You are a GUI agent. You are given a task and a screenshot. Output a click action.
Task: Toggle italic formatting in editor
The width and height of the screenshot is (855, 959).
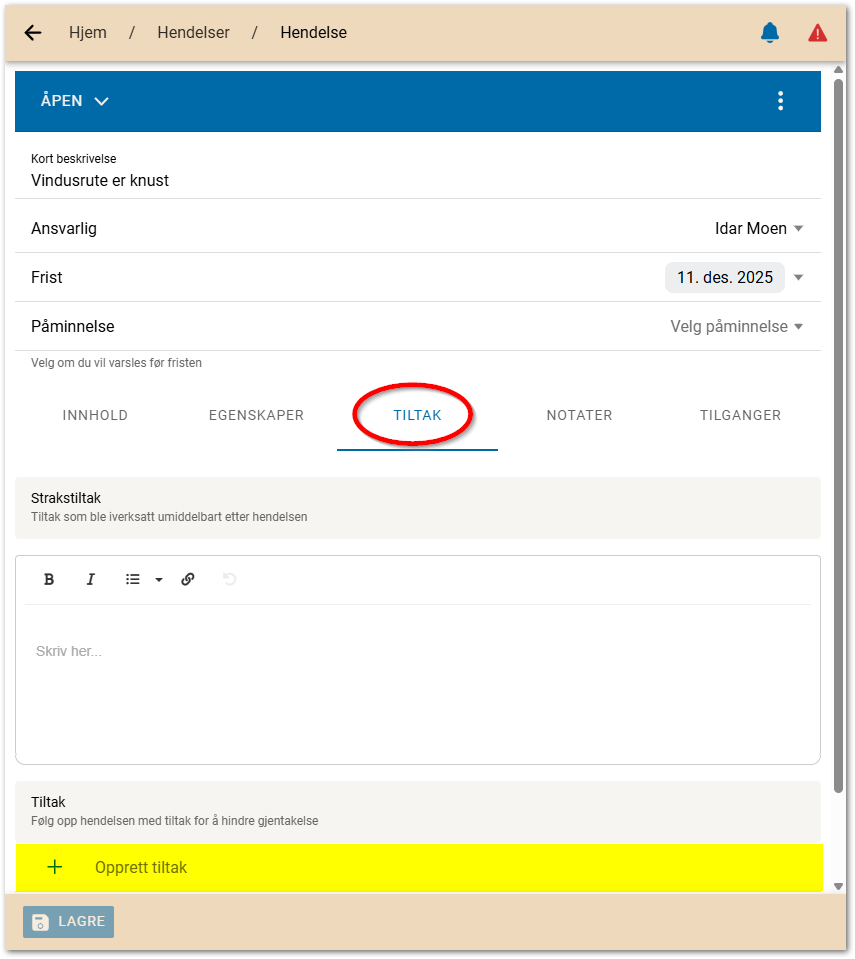(x=90, y=579)
